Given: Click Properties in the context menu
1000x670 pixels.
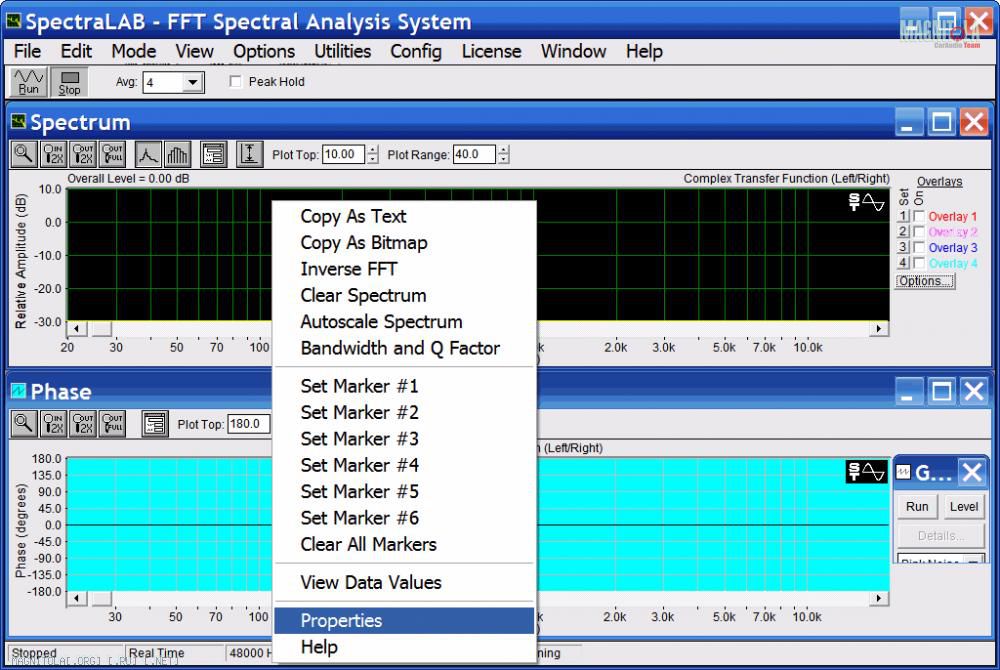Looking at the screenshot, I should click(404, 621).
